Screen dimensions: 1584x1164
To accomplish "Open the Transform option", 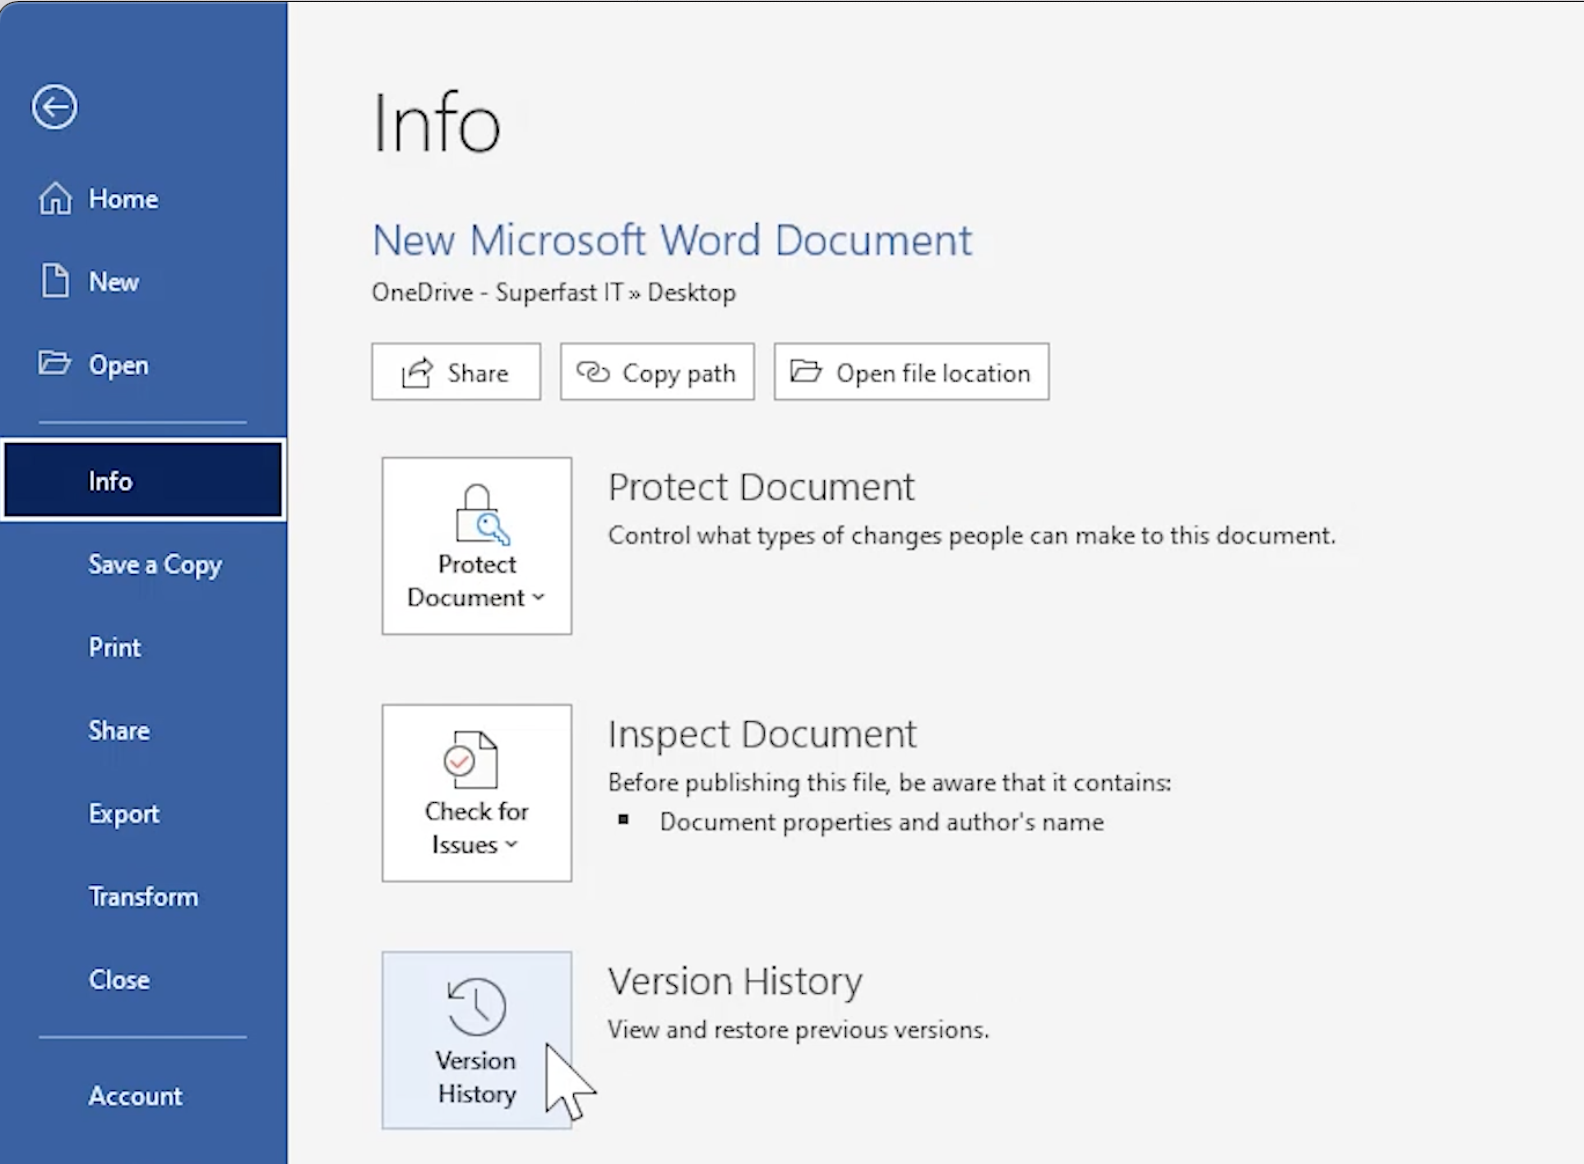I will 143,897.
